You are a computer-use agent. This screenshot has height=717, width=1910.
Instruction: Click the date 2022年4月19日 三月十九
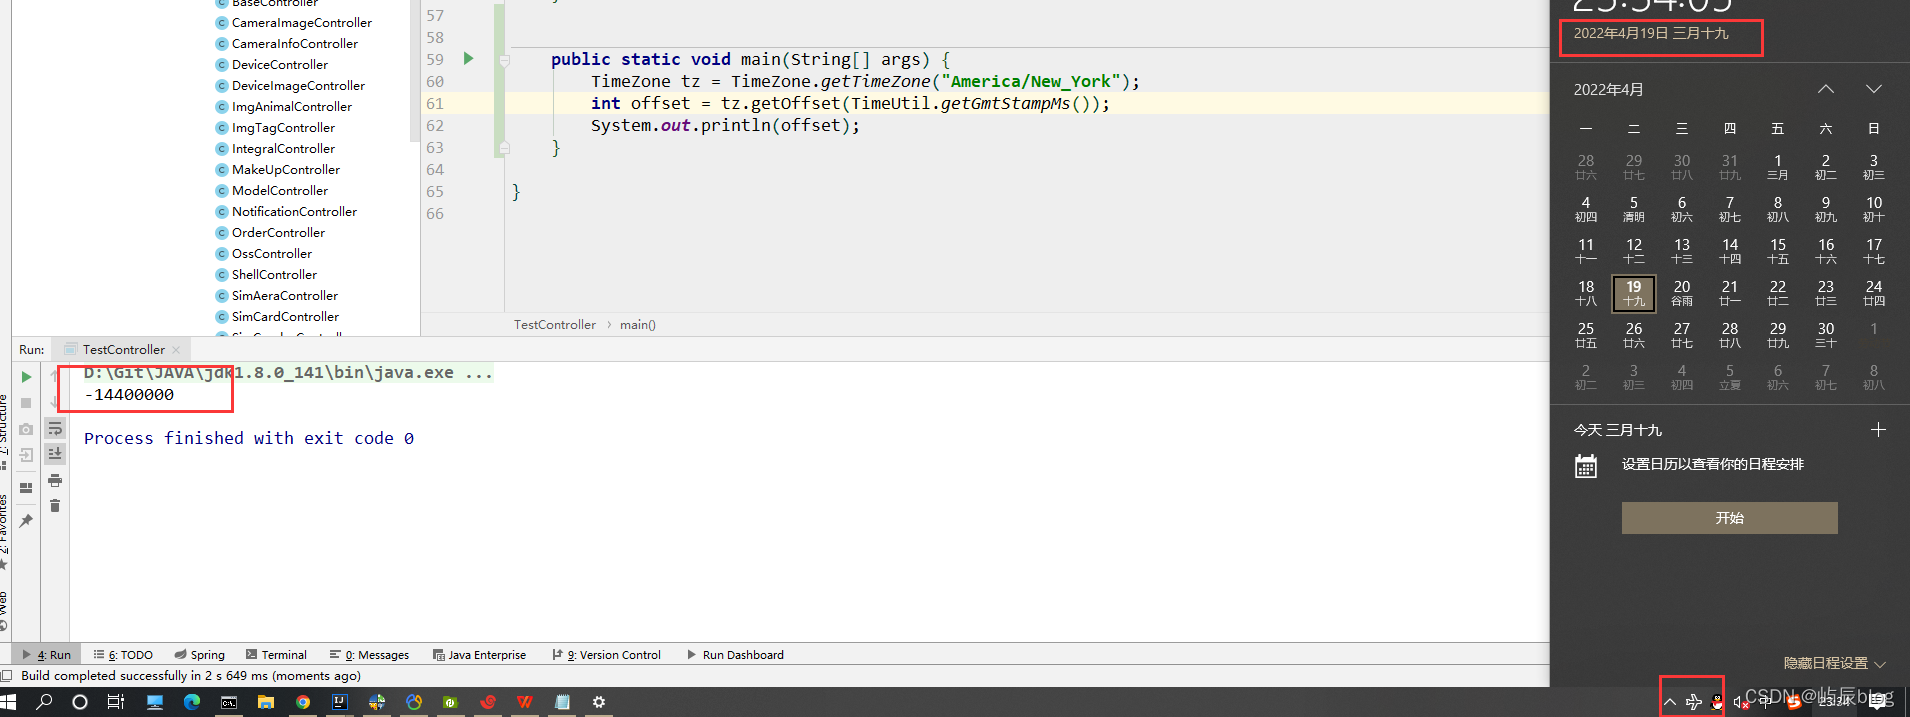[1651, 33]
